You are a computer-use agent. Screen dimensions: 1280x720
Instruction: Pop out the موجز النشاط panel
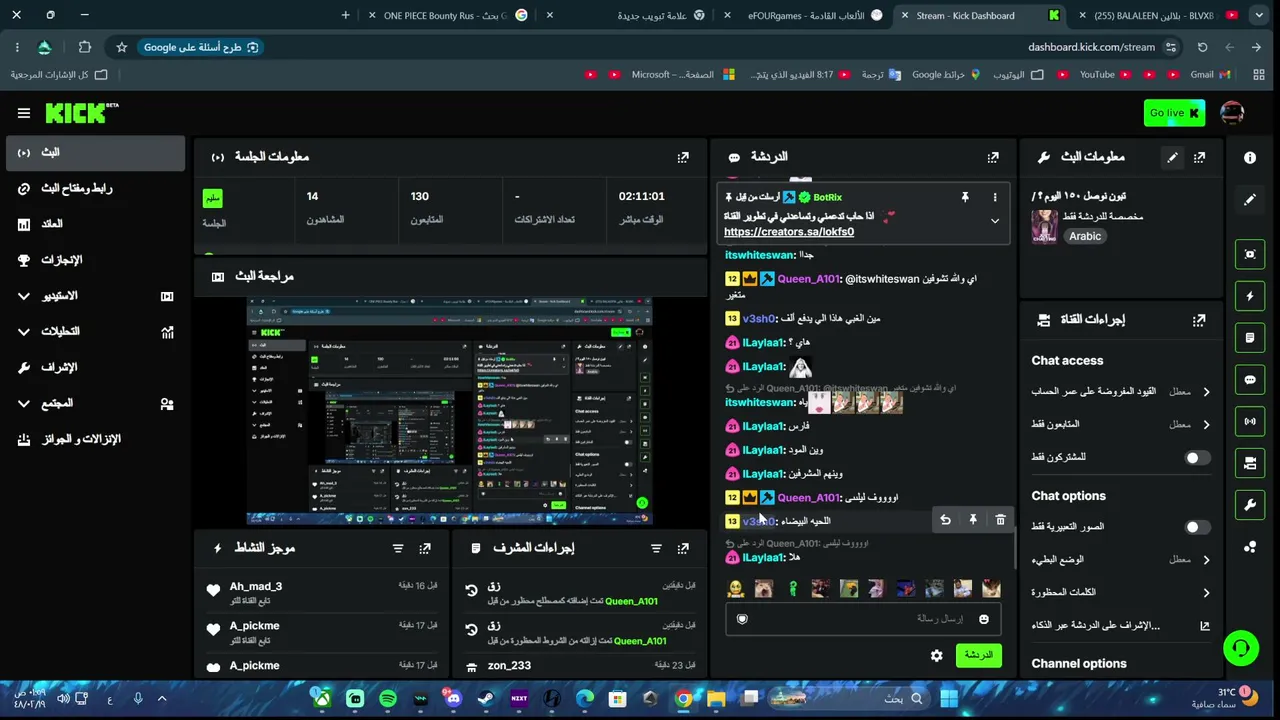coord(425,548)
